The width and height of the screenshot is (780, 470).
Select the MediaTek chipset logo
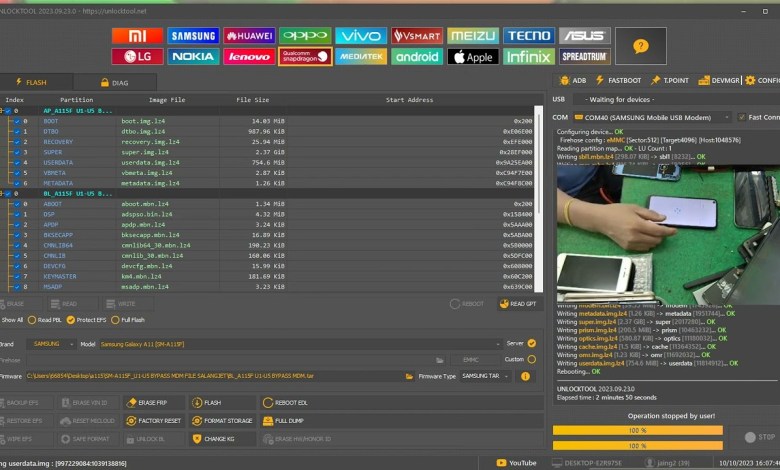pyautogui.click(x=361, y=57)
